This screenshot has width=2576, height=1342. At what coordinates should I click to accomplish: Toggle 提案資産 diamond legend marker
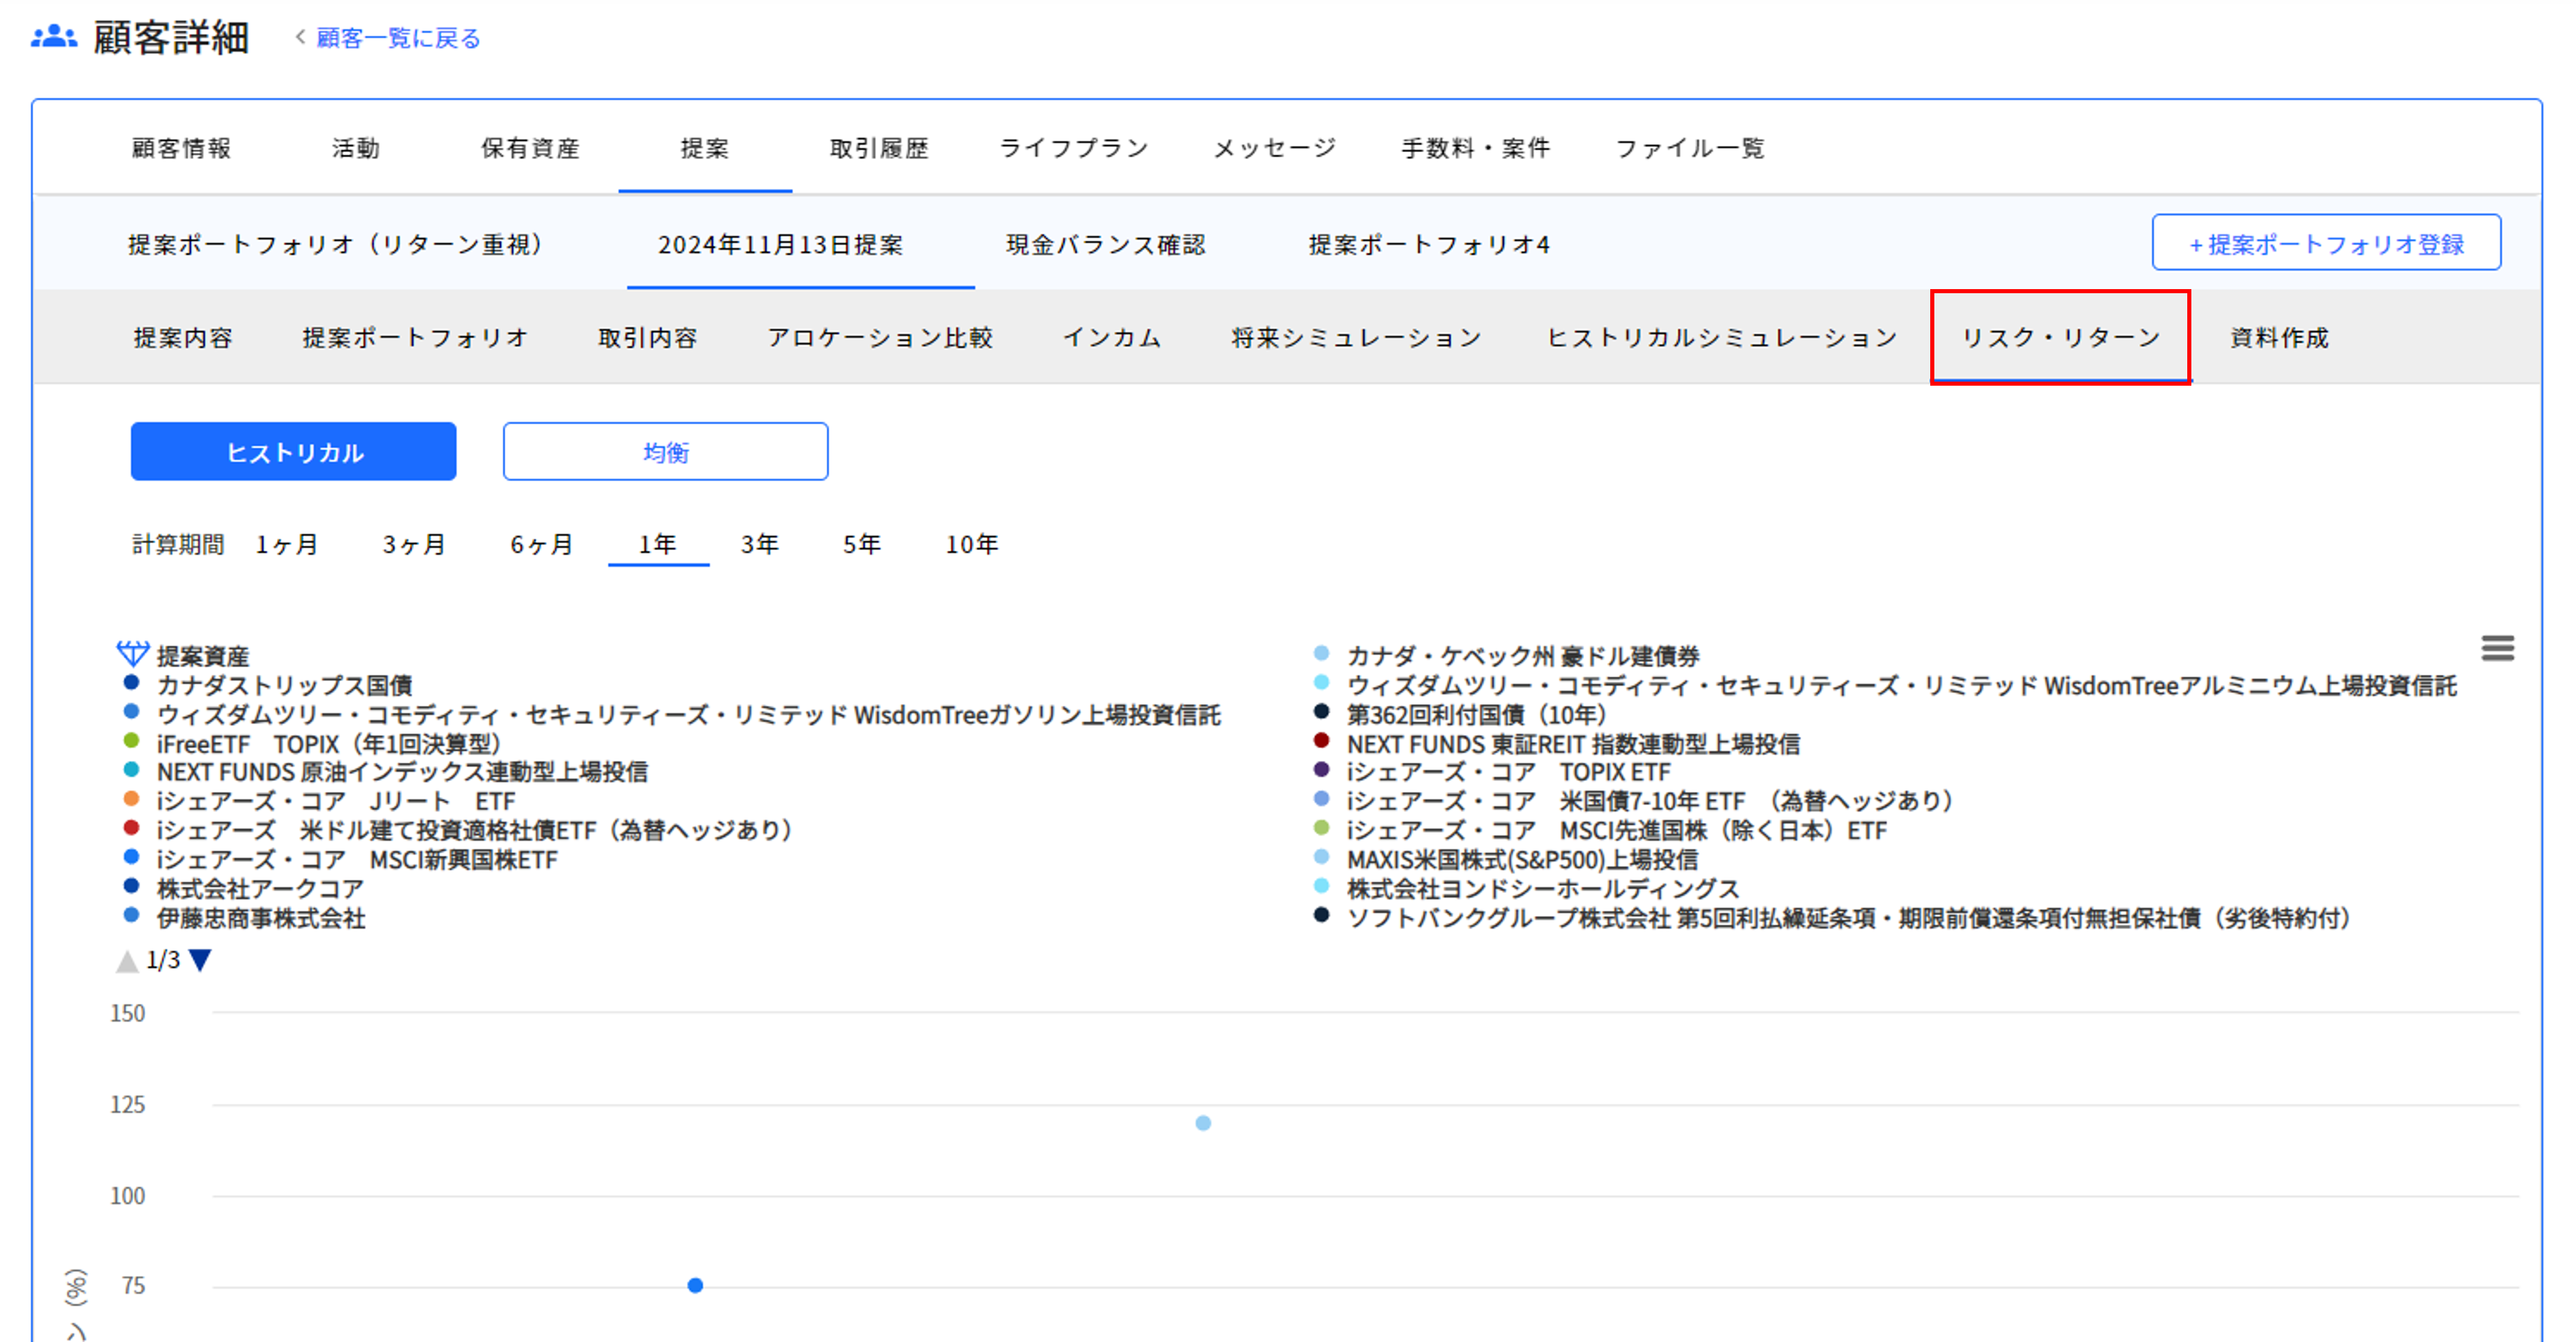133,654
